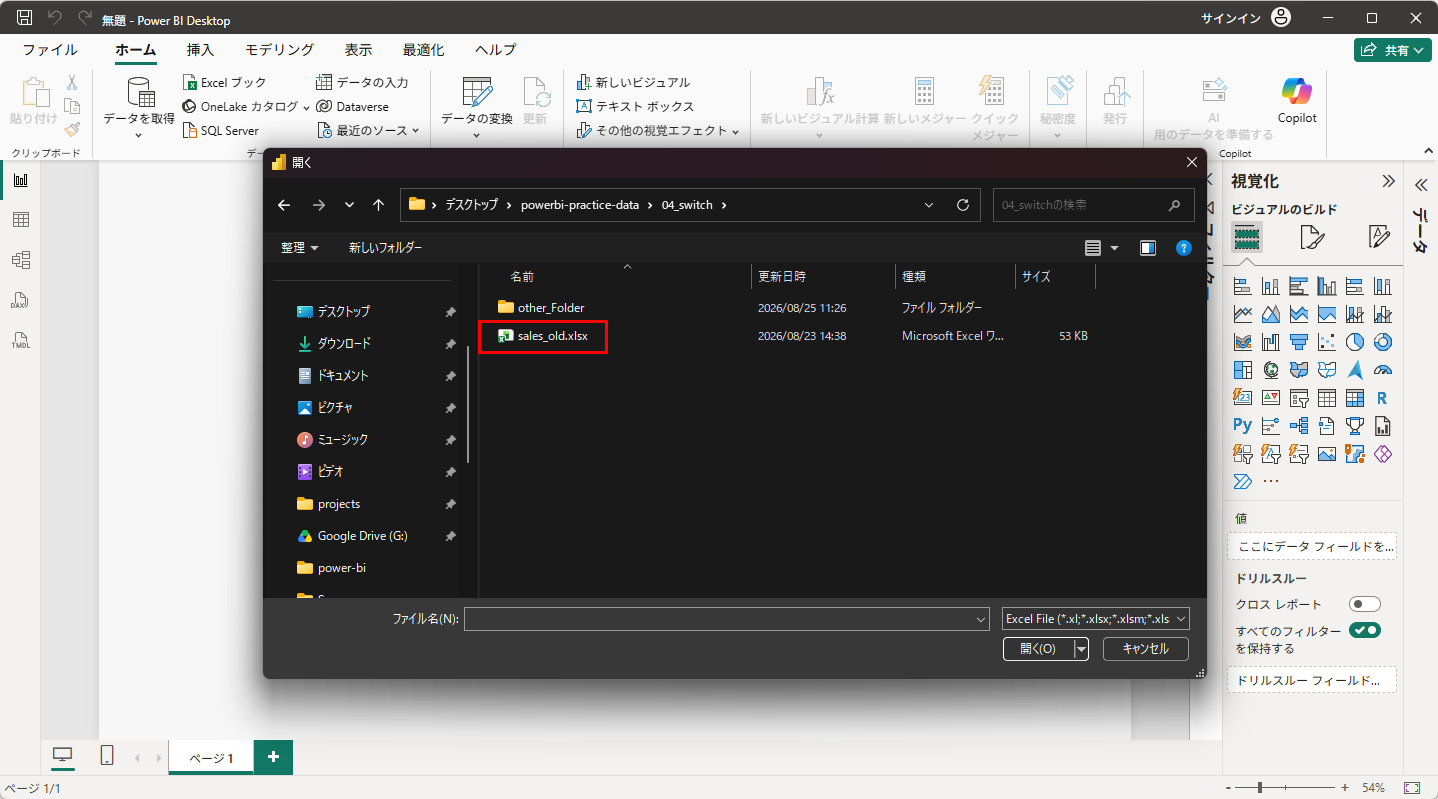Click 新しいフォルダー in dialog toolbar
The image size is (1438, 799).
(386, 247)
